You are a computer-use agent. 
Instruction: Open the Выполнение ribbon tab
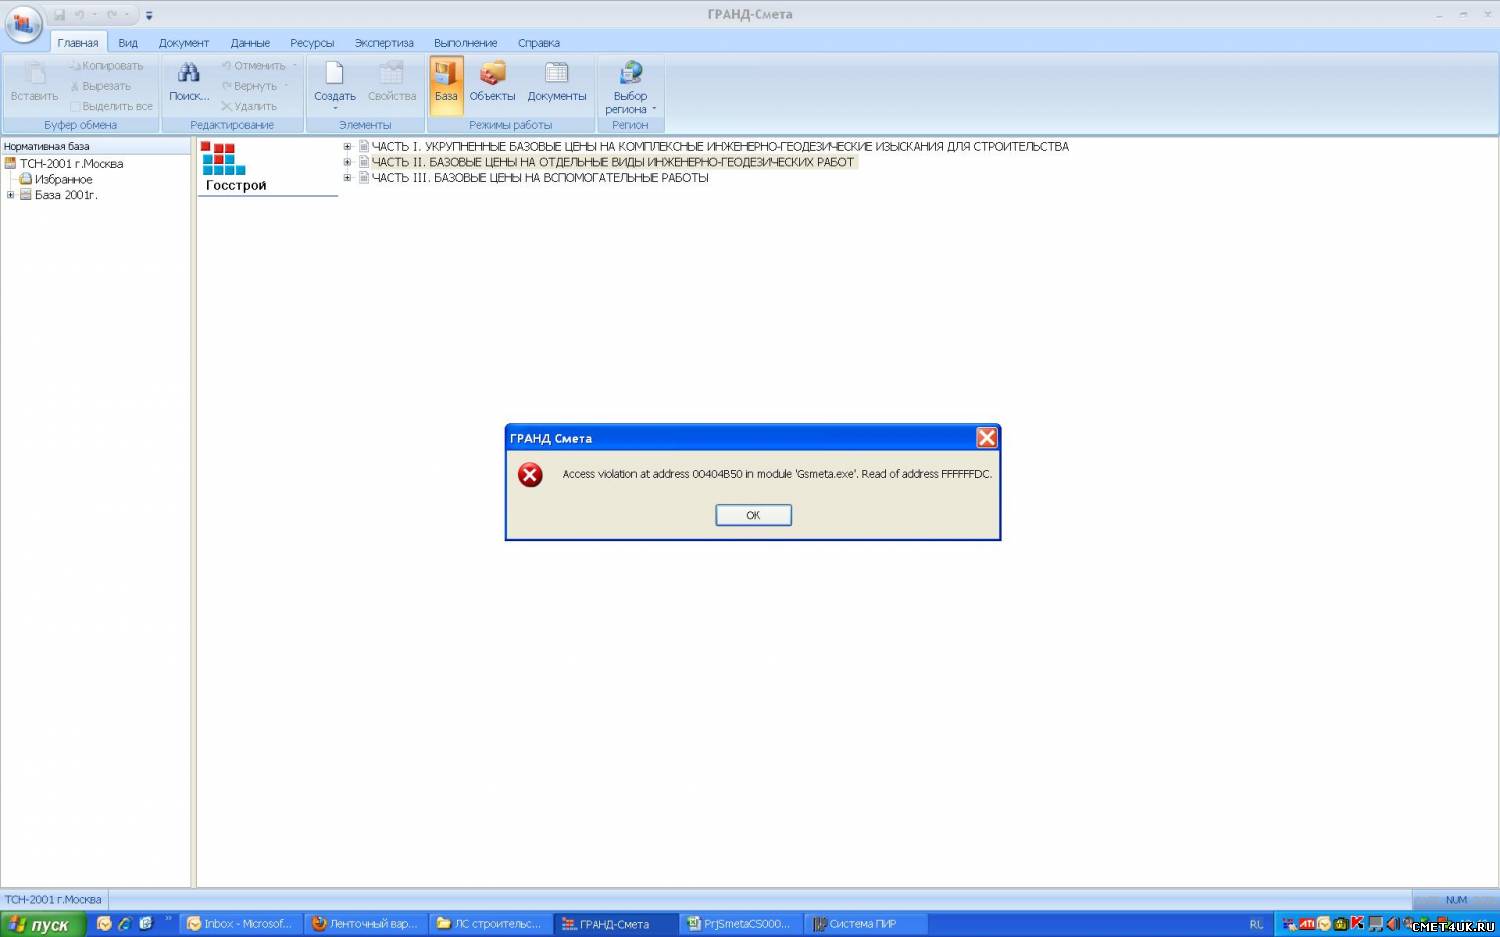coord(465,43)
